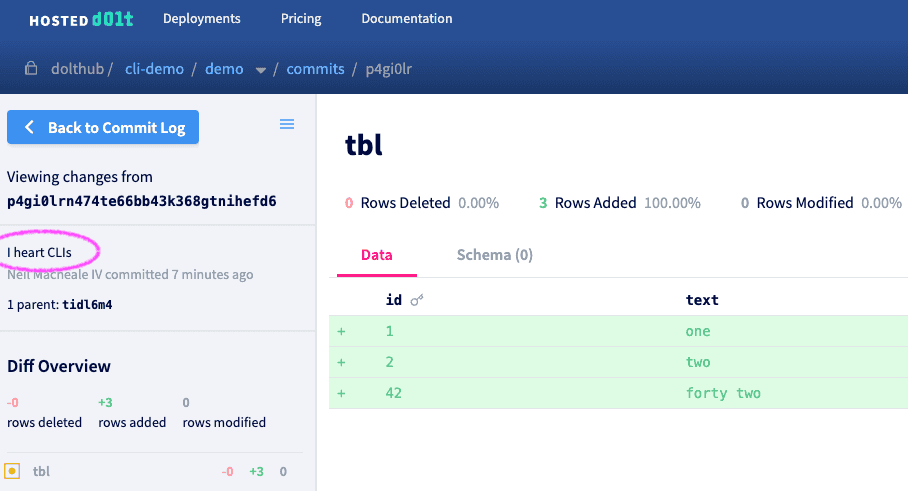Viewport: 908px width, 491px height.
Task: Click the plus marker on row 2
Action: pyautogui.click(x=341, y=362)
